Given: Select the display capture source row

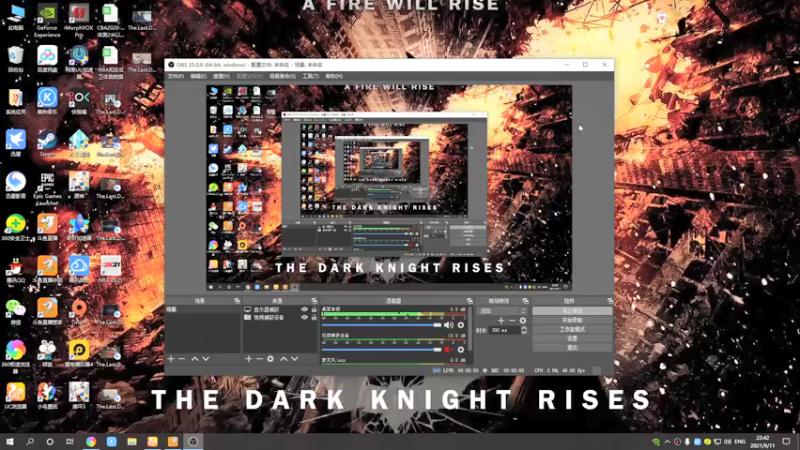Looking at the screenshot, I should (x=280, y=310).
